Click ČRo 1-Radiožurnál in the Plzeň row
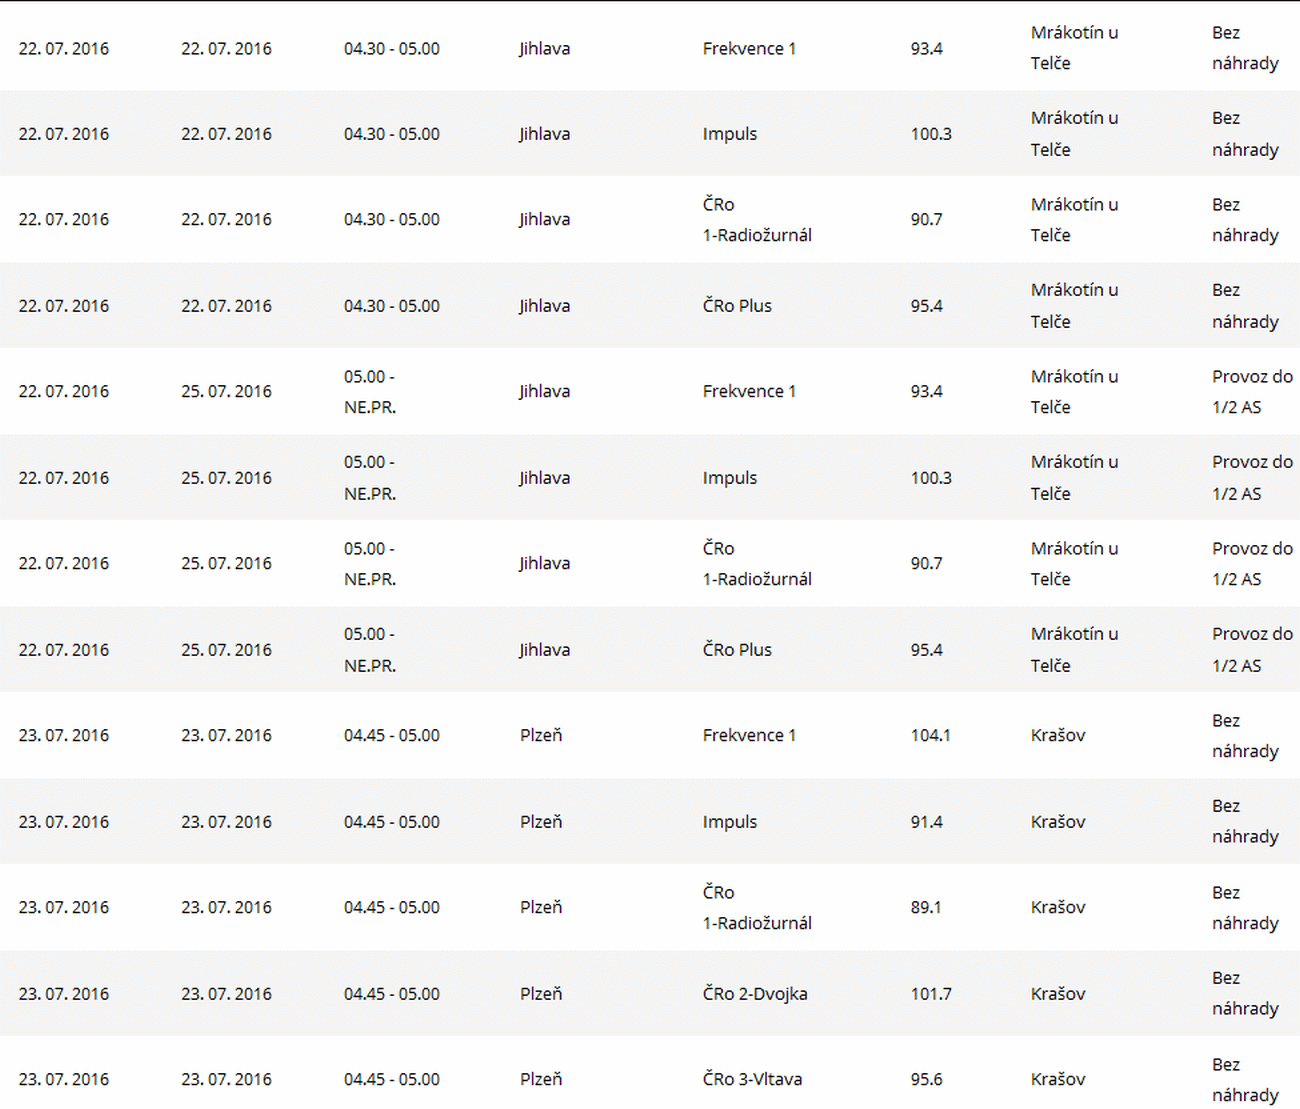The height and width of the screenshot is (1109, 1300). click(x=756, y=907)
